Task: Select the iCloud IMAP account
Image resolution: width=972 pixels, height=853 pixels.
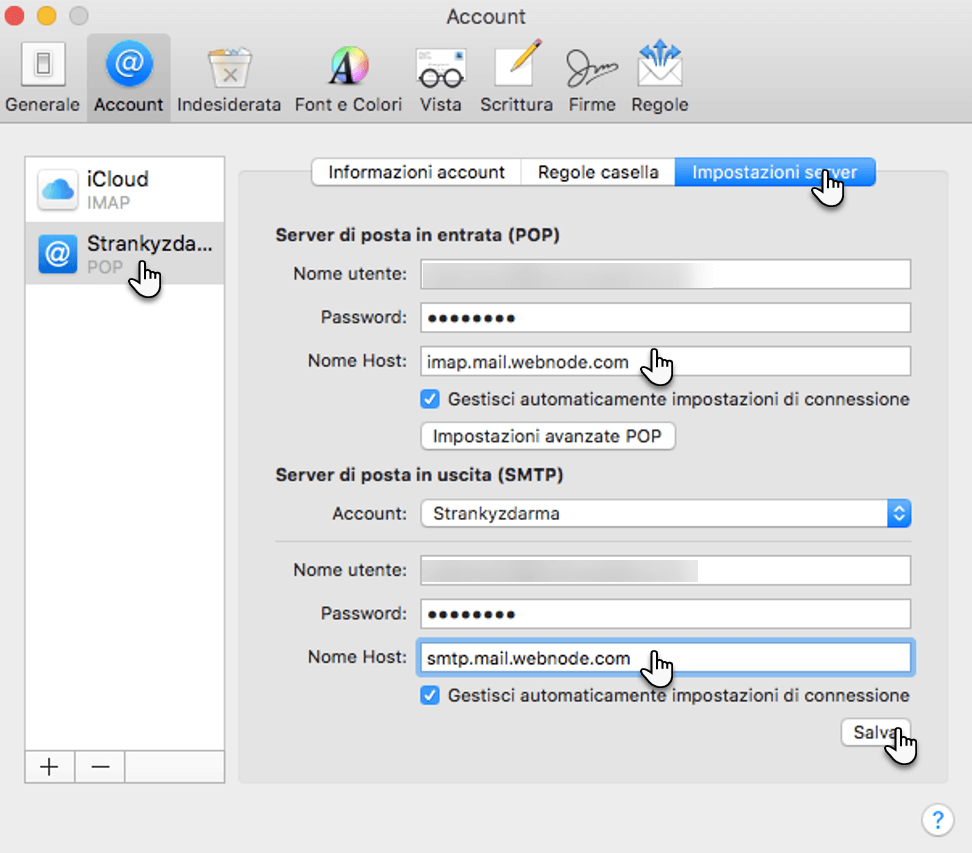Action: click(x=125, y=190)
